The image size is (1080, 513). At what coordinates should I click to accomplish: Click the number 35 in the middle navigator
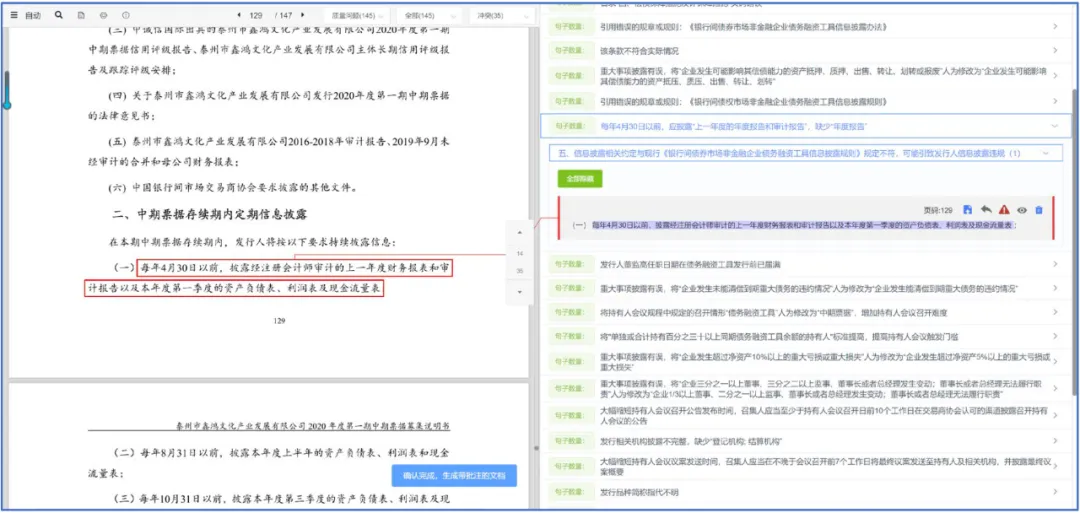pos(519,271)
